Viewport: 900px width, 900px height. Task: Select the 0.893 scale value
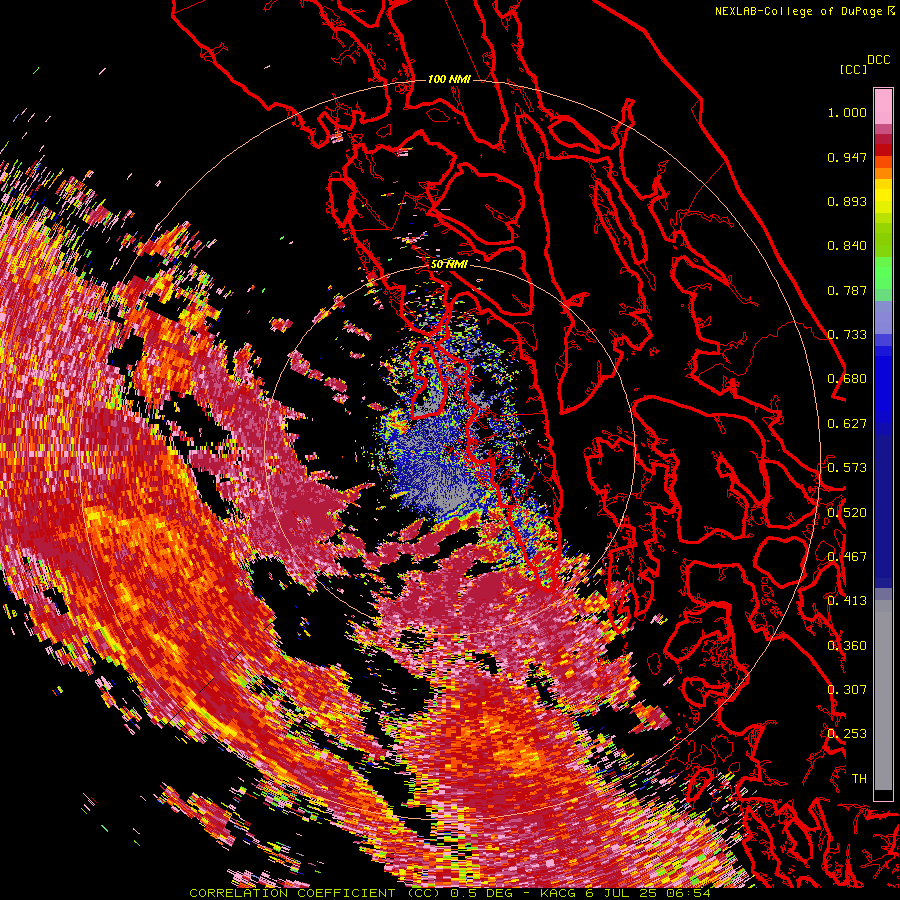(x=847, y=201)
